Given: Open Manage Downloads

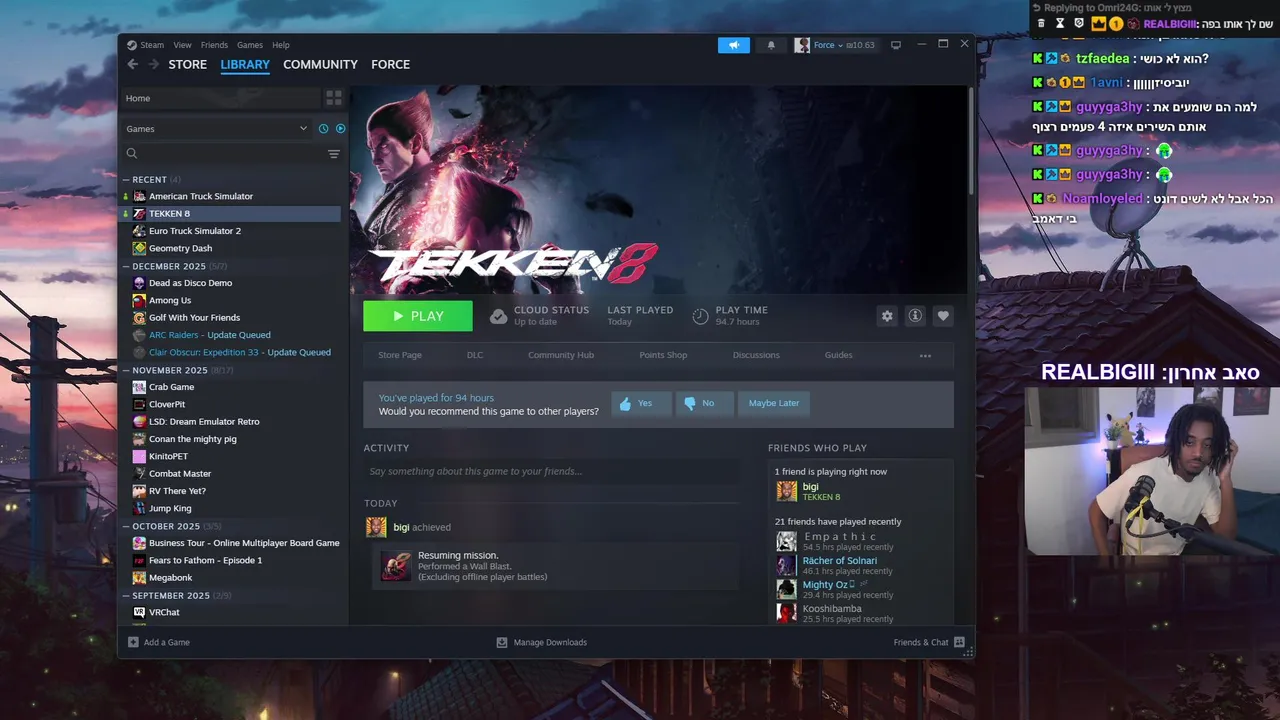Looking at the screenshot, I should 542,642.
